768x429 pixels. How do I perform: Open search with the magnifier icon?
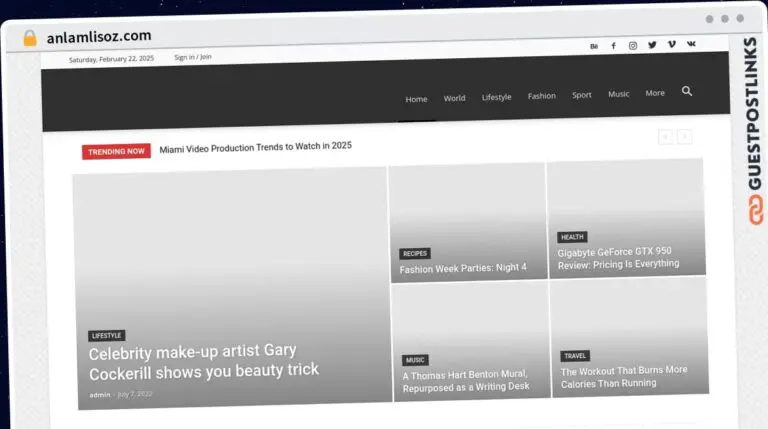coord(687,91)
